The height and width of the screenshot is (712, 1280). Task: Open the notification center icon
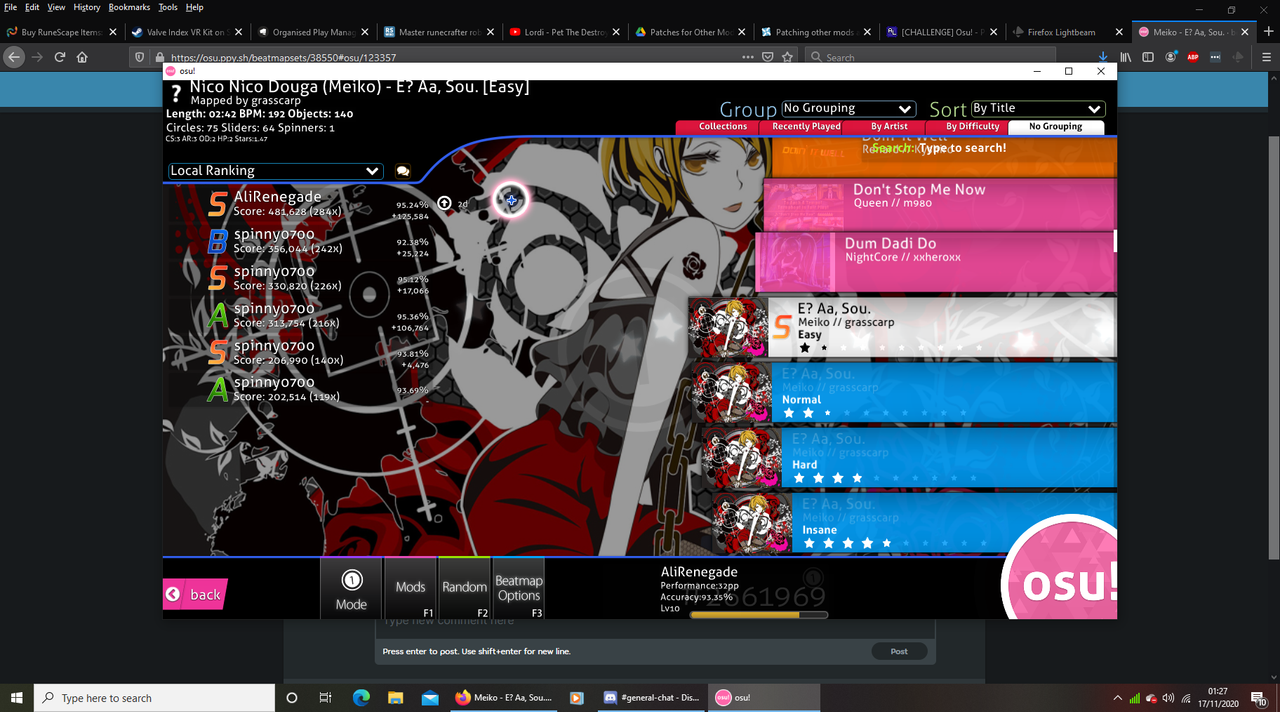pyautogui.click(x=1259, y=697)
